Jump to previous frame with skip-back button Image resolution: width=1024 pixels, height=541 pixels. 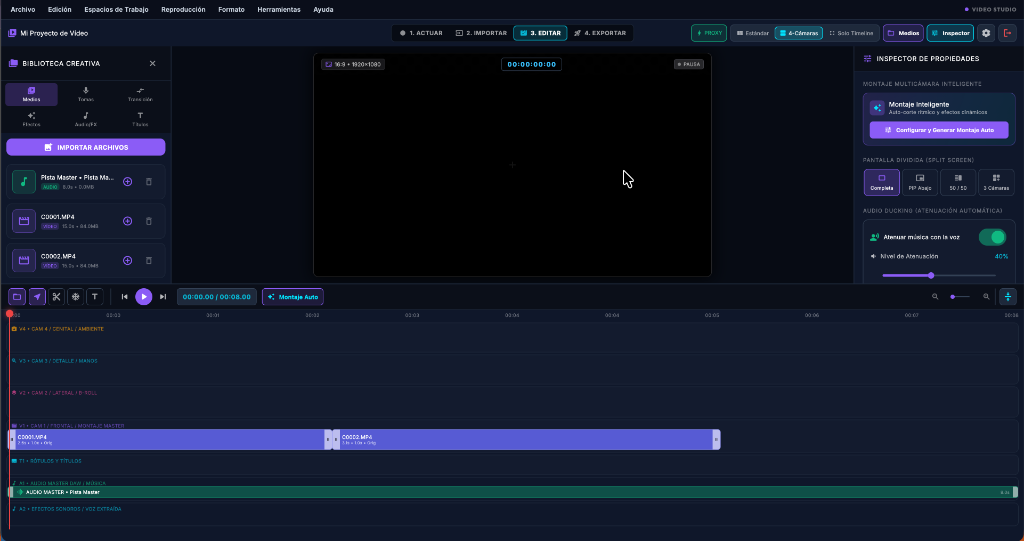(x=124, y=297)
